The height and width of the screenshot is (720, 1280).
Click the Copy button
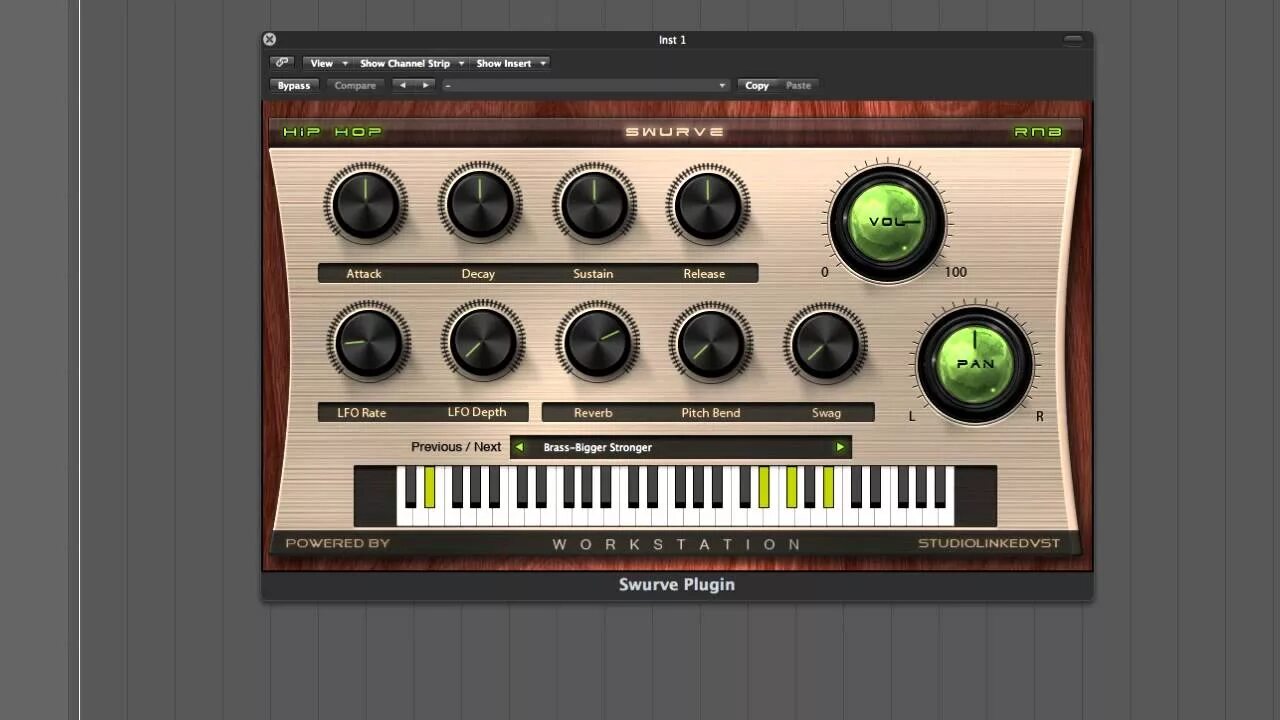pyautogui.click(x=757, y=85)
